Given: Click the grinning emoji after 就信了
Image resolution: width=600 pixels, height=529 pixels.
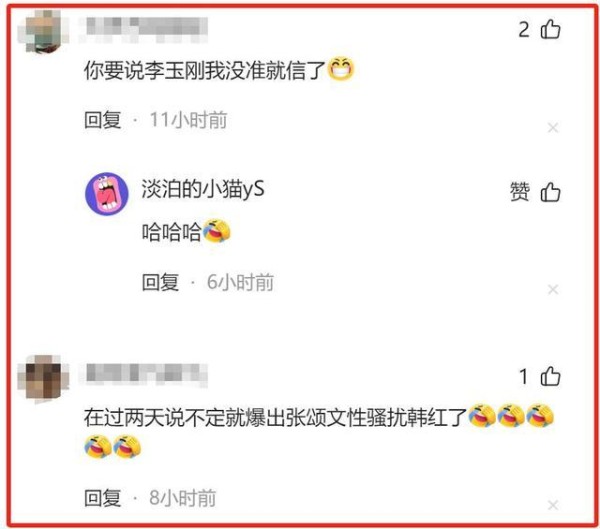Looking at the screenshot, I should pos(341,69).
